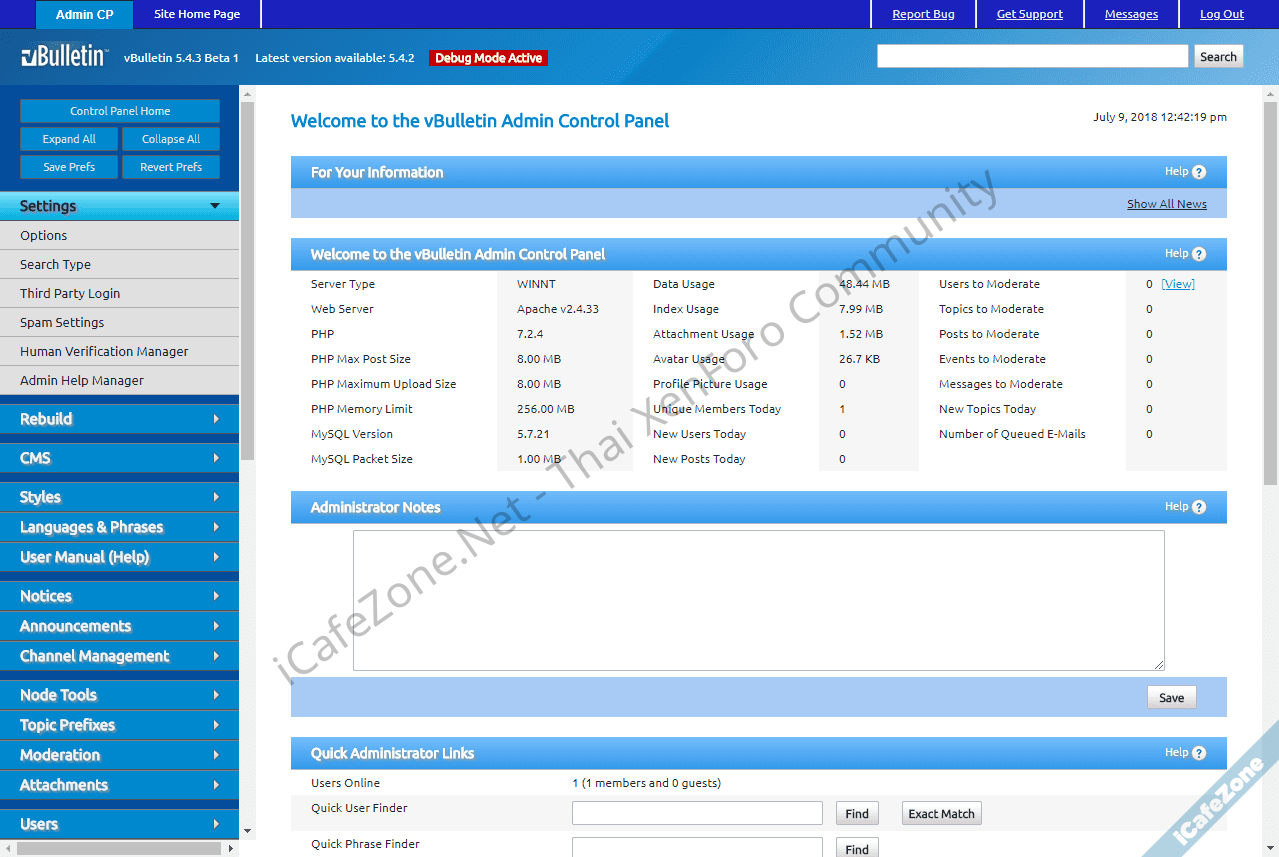The image size is (1279, 857).
Task: Open Help icon beside Administrator Notes
Action: pos(1199,507)
